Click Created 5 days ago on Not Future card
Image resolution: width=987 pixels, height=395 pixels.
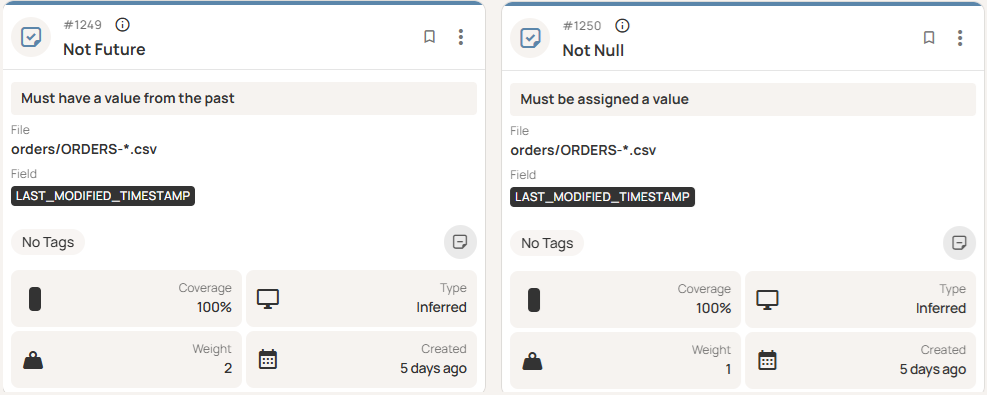click(434, 368)
